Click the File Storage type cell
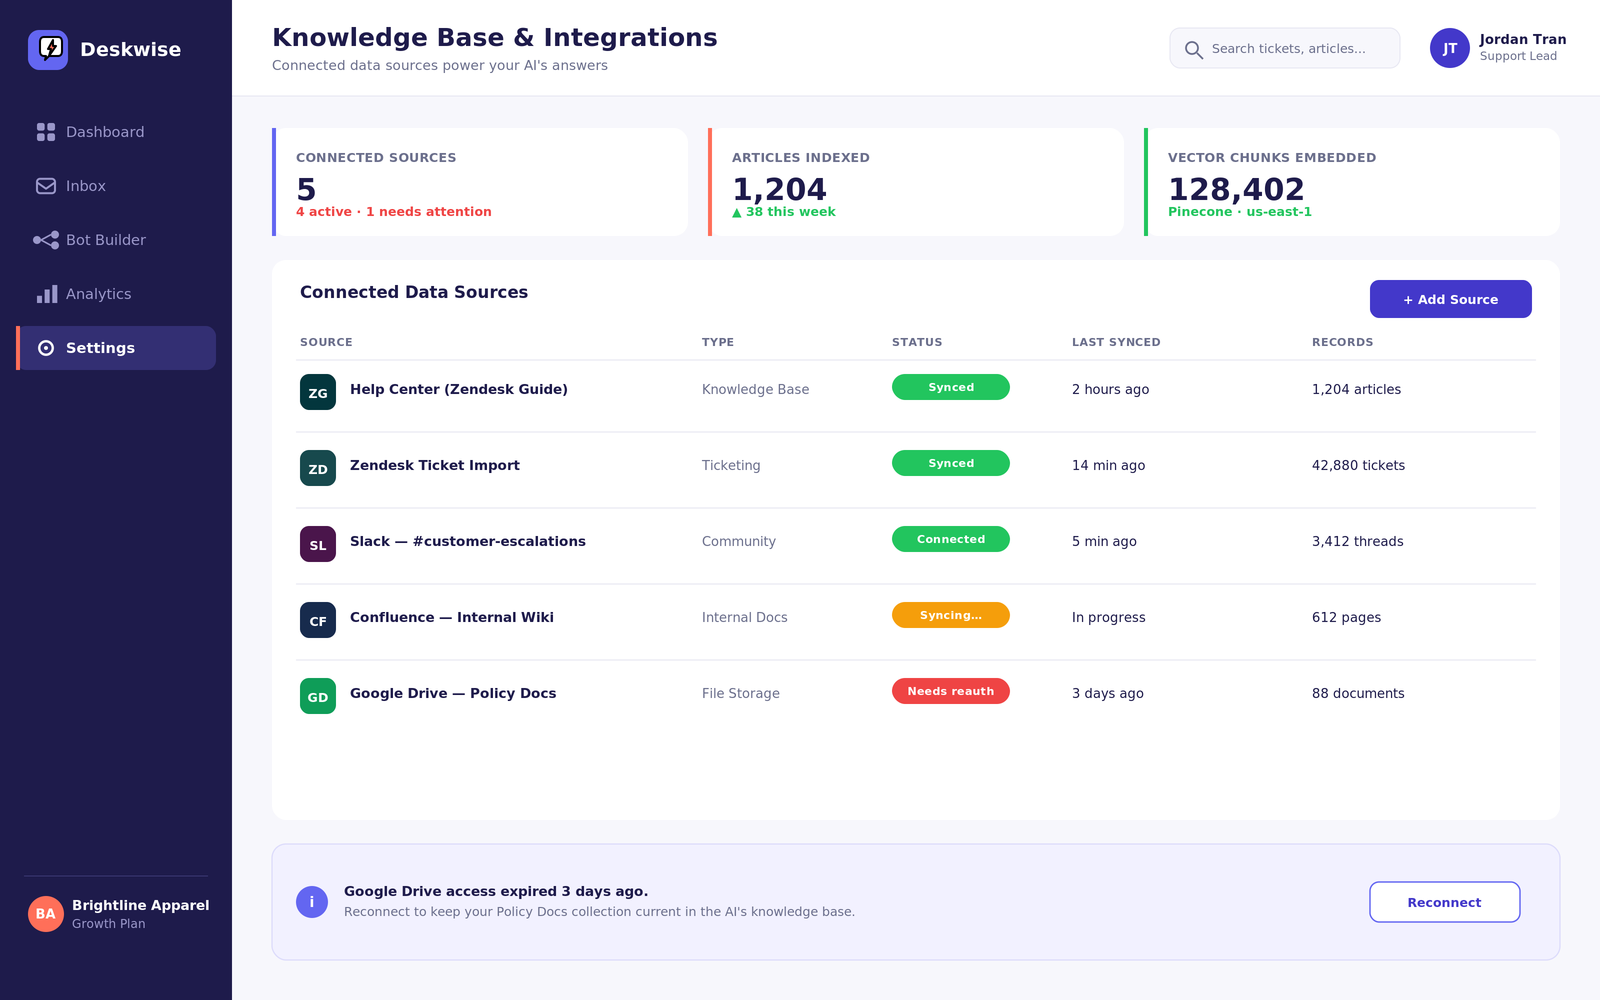The image size is (1600, 1000). pos(740,693)
